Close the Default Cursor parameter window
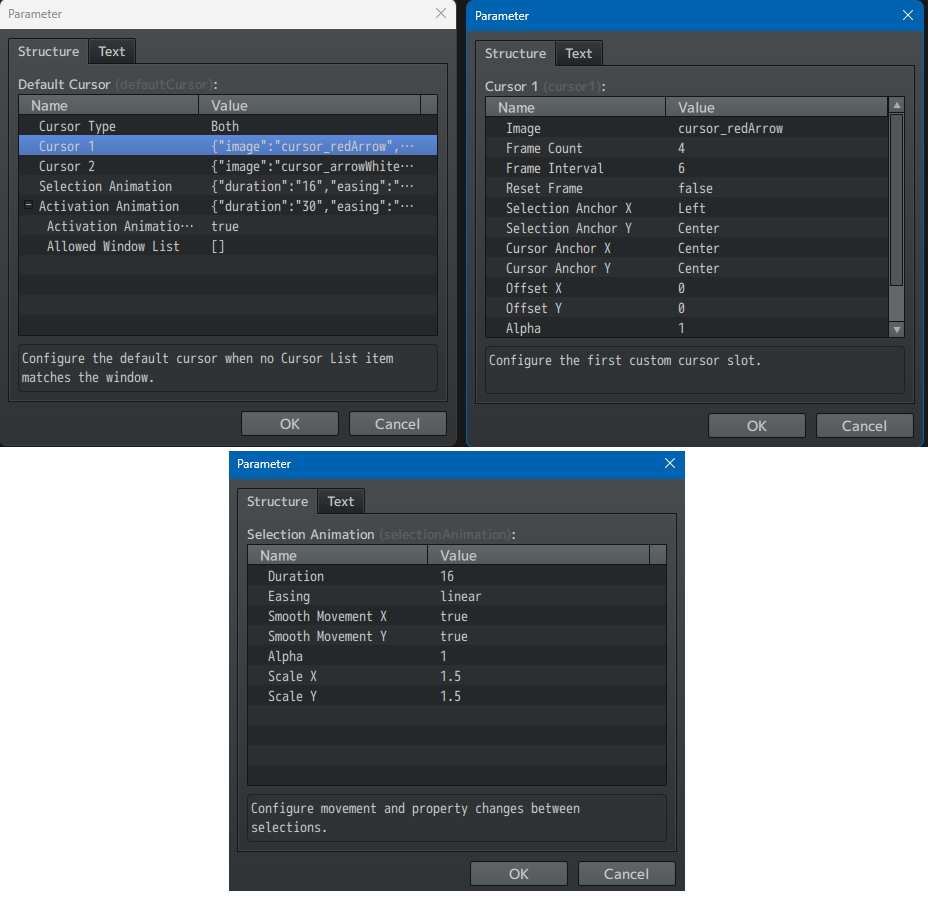928x900 pixels. (x=441, y=13)
